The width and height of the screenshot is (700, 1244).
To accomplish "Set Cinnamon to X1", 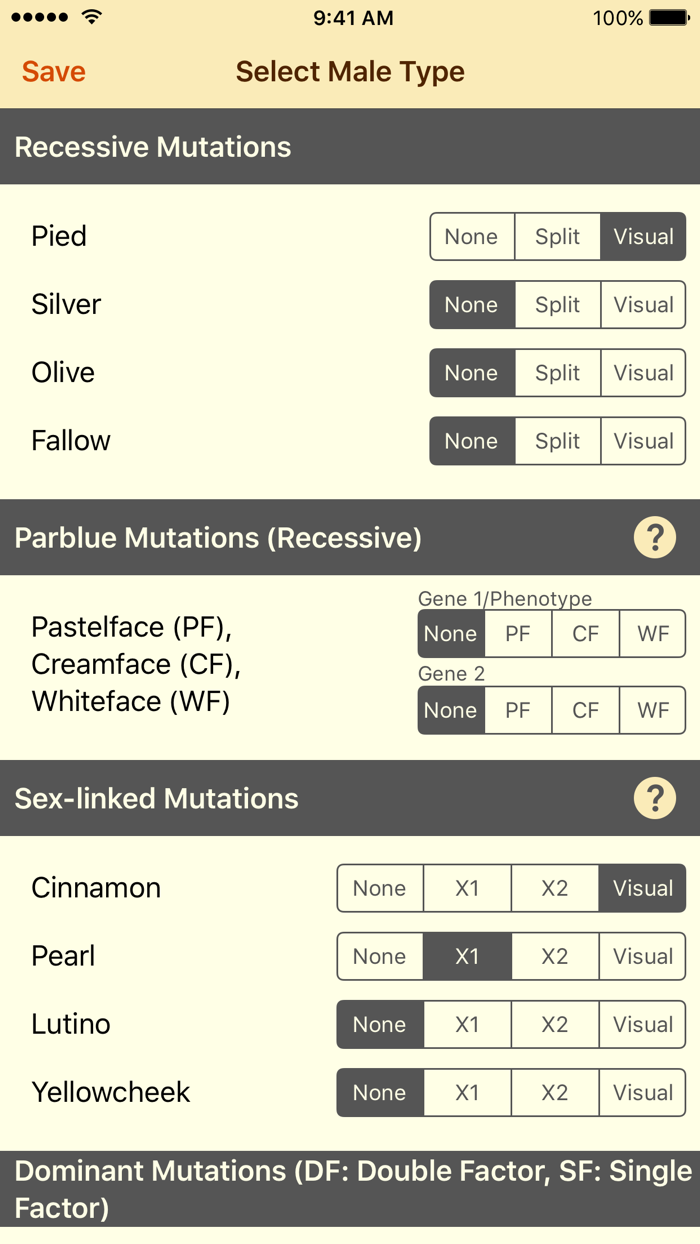I will (x=467, y=888).
